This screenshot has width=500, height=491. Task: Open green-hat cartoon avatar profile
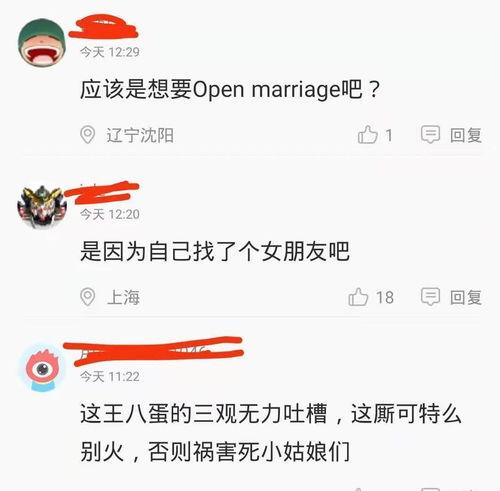42,43
